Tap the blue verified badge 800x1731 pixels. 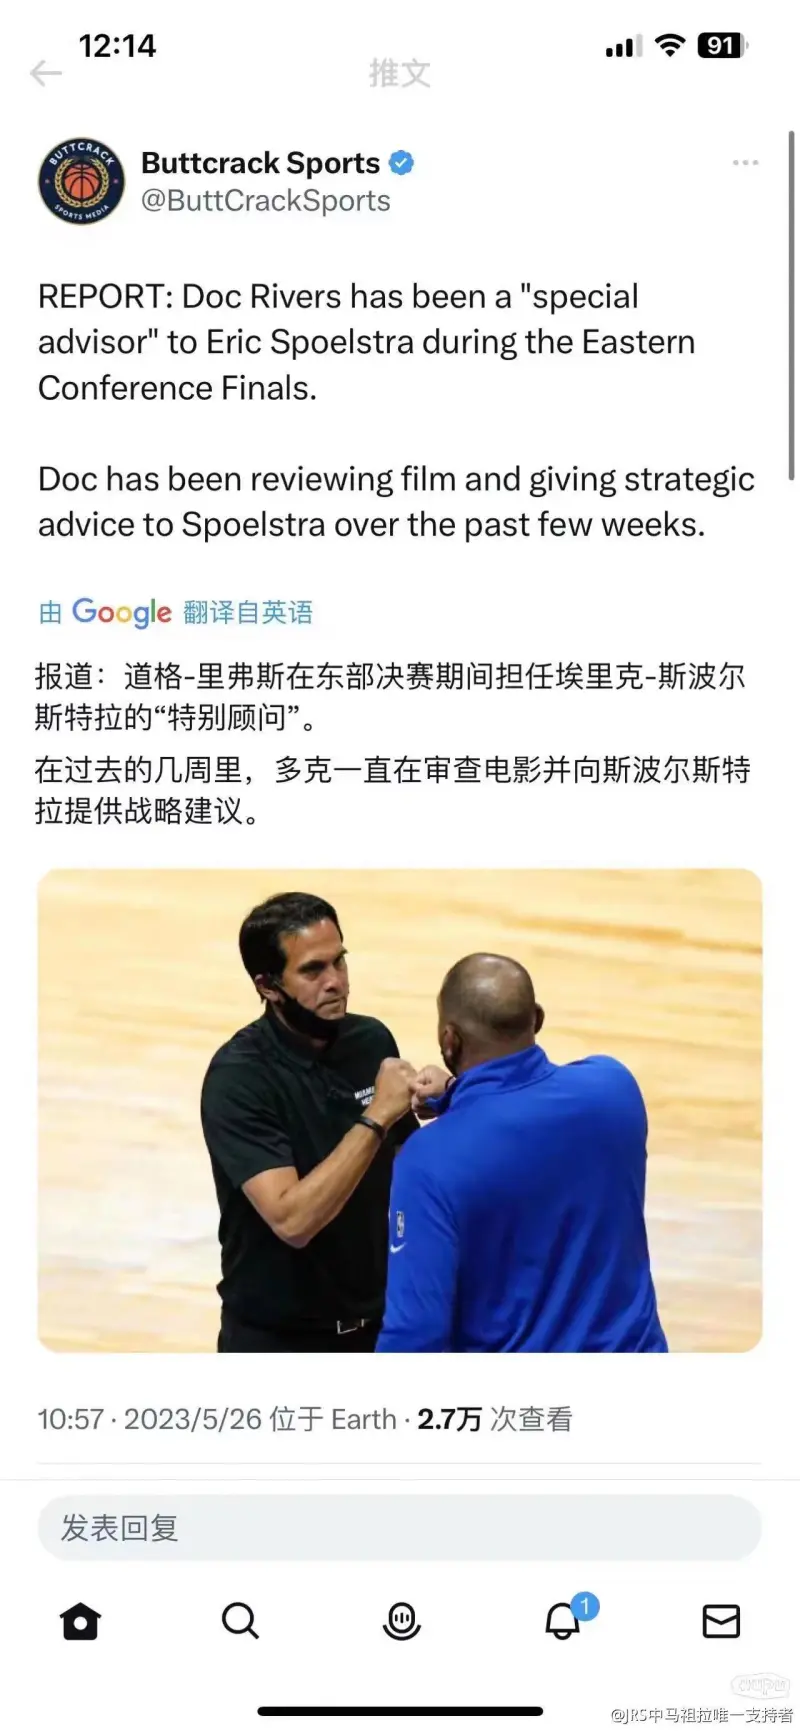[x=402, y=162]
